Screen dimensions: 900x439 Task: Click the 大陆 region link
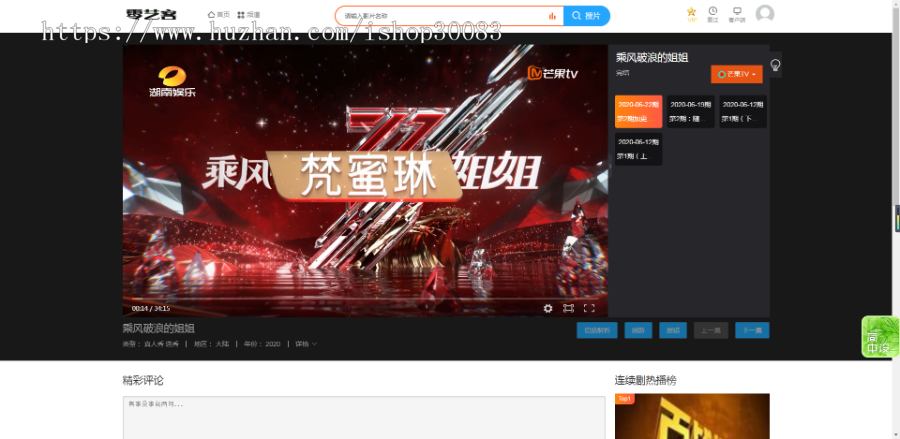(222, 344)
